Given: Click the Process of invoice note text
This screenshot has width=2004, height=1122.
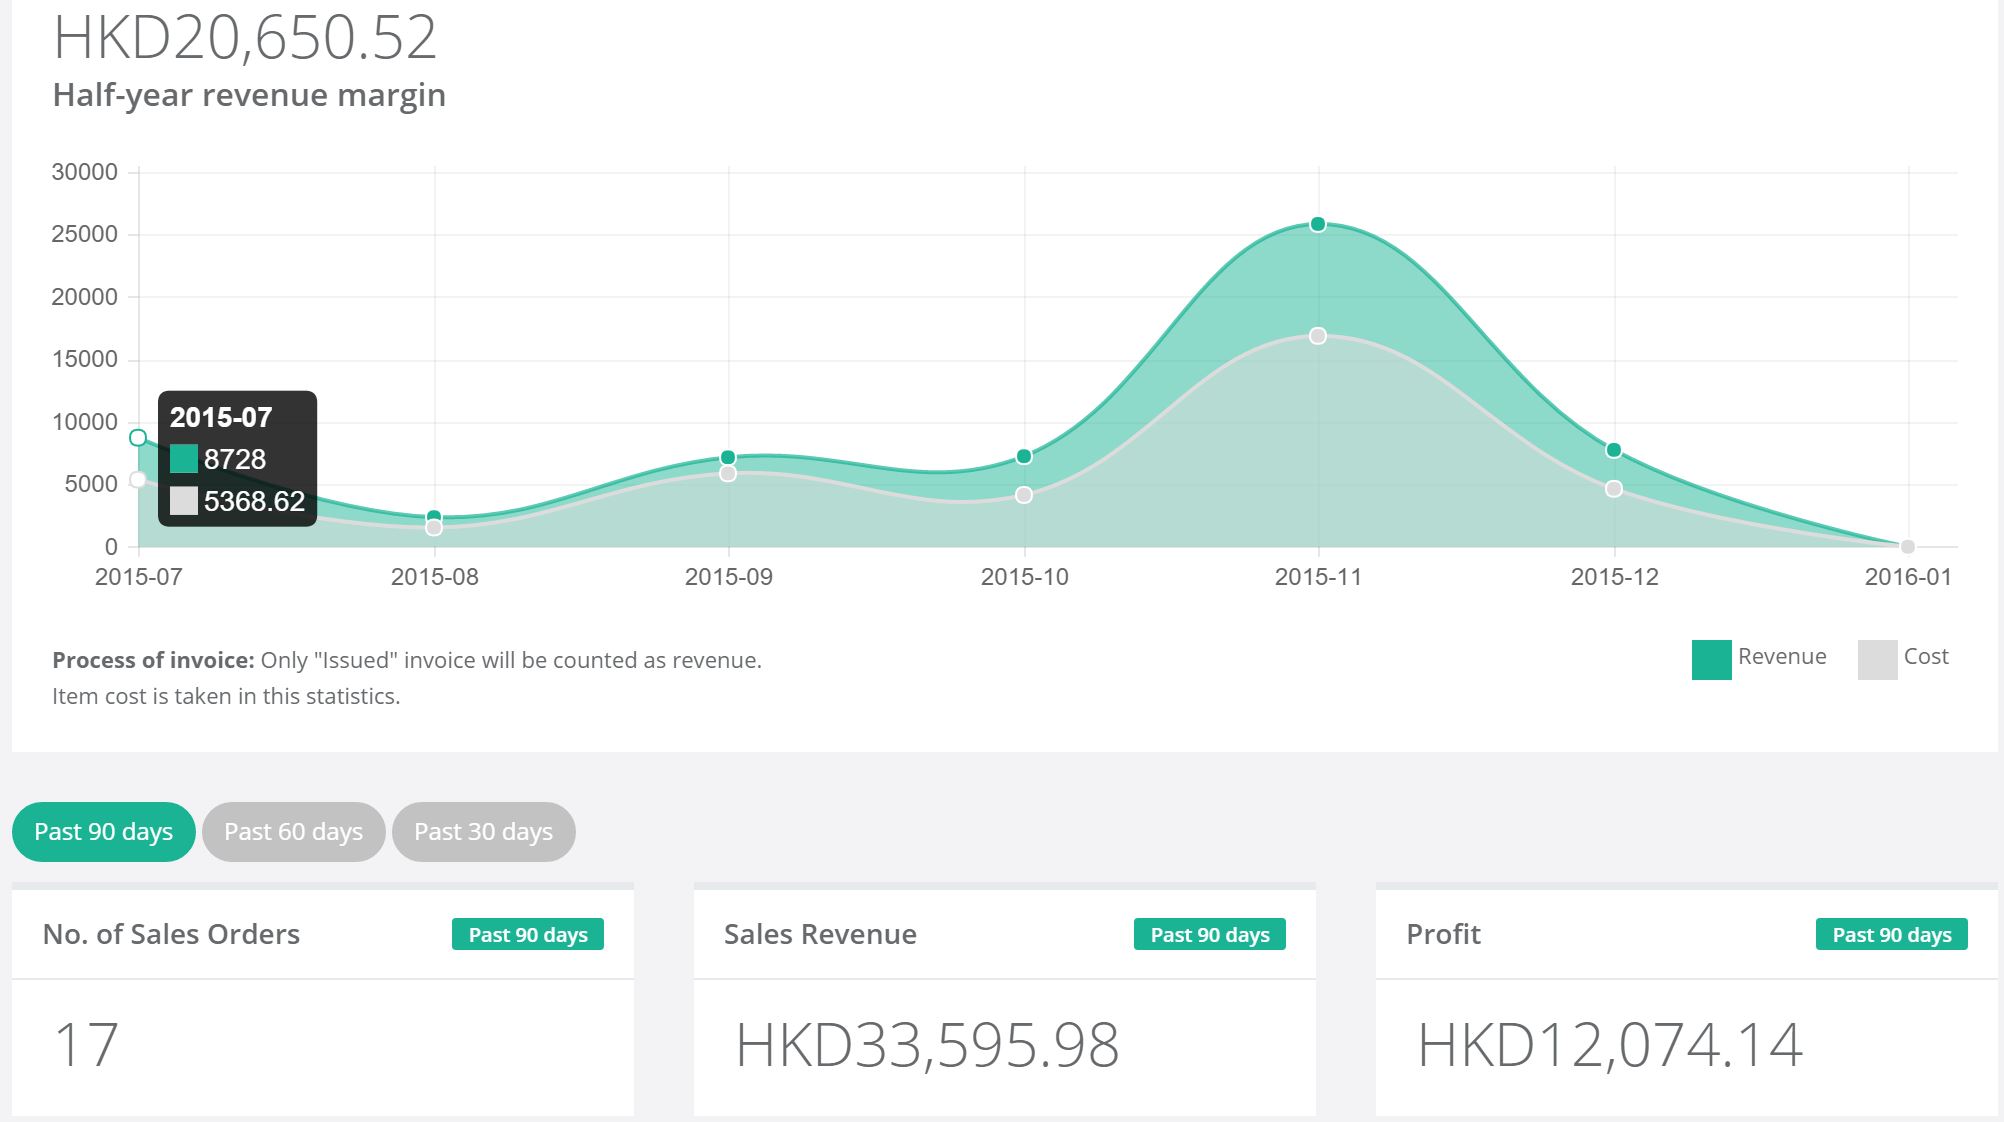Looking at the screenshot, I should coord(407,660).
